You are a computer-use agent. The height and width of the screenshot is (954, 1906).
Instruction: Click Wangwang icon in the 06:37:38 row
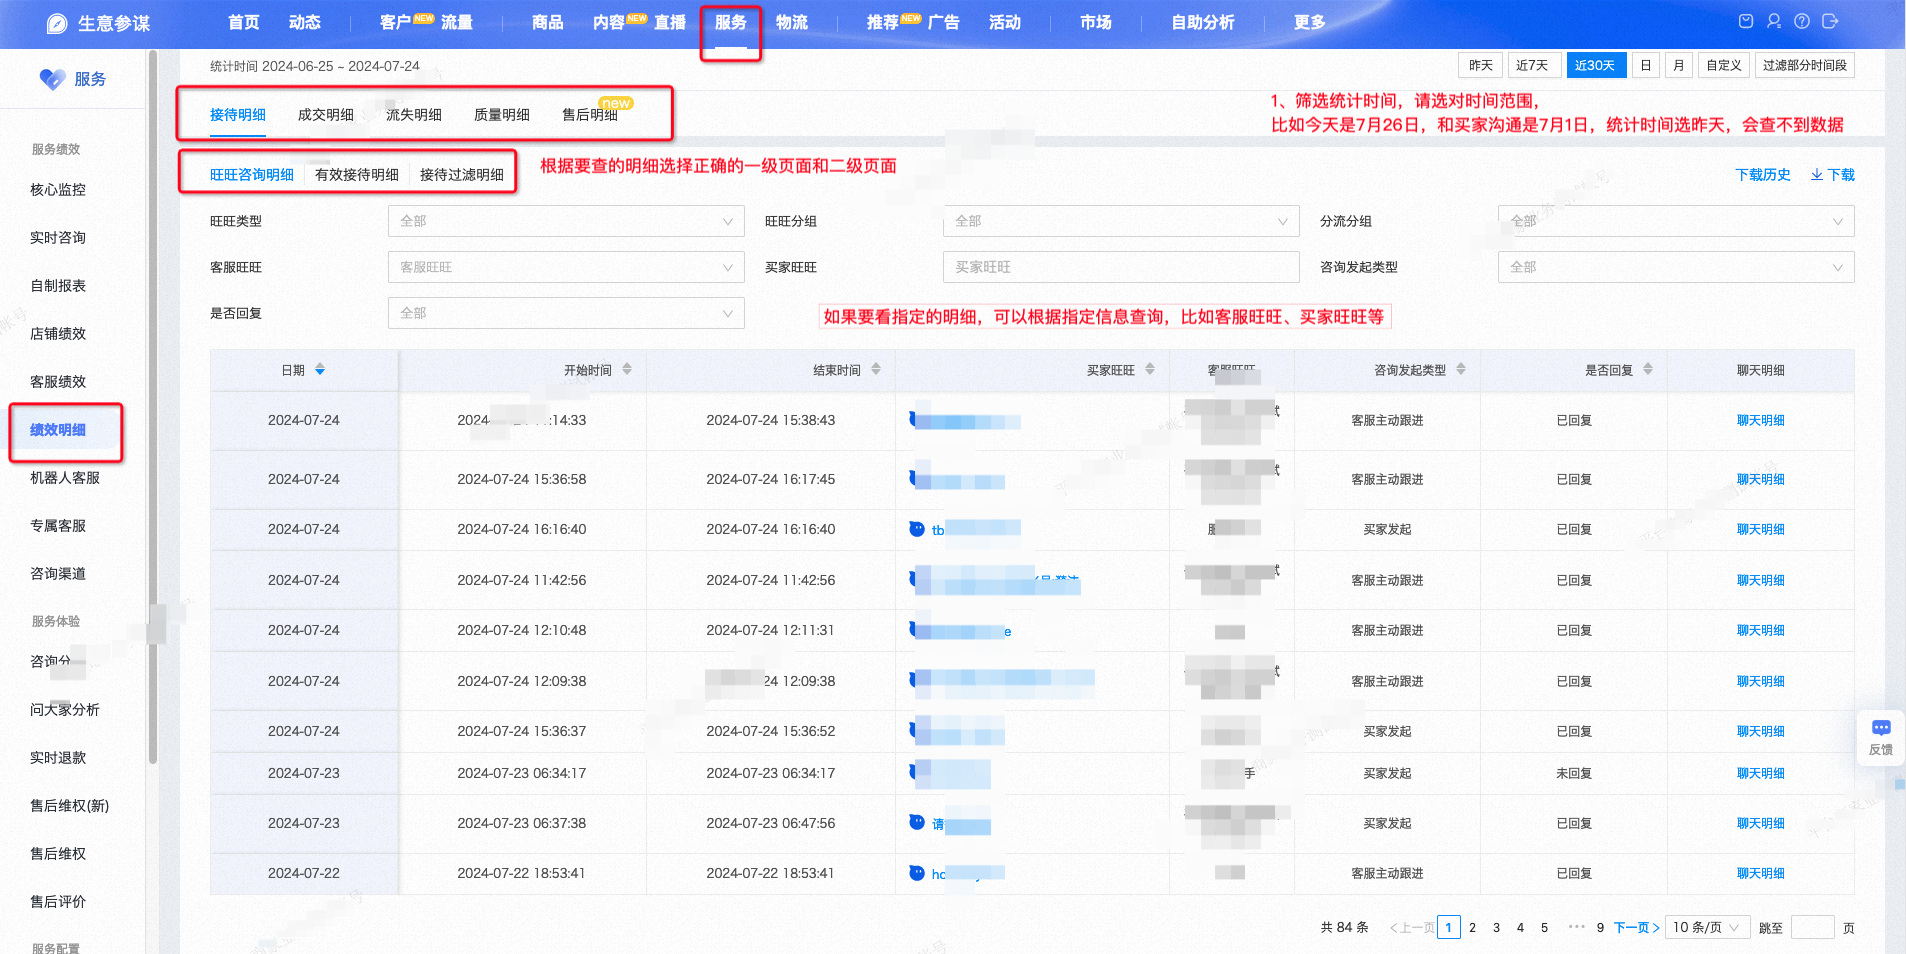(x=917, y=822)
